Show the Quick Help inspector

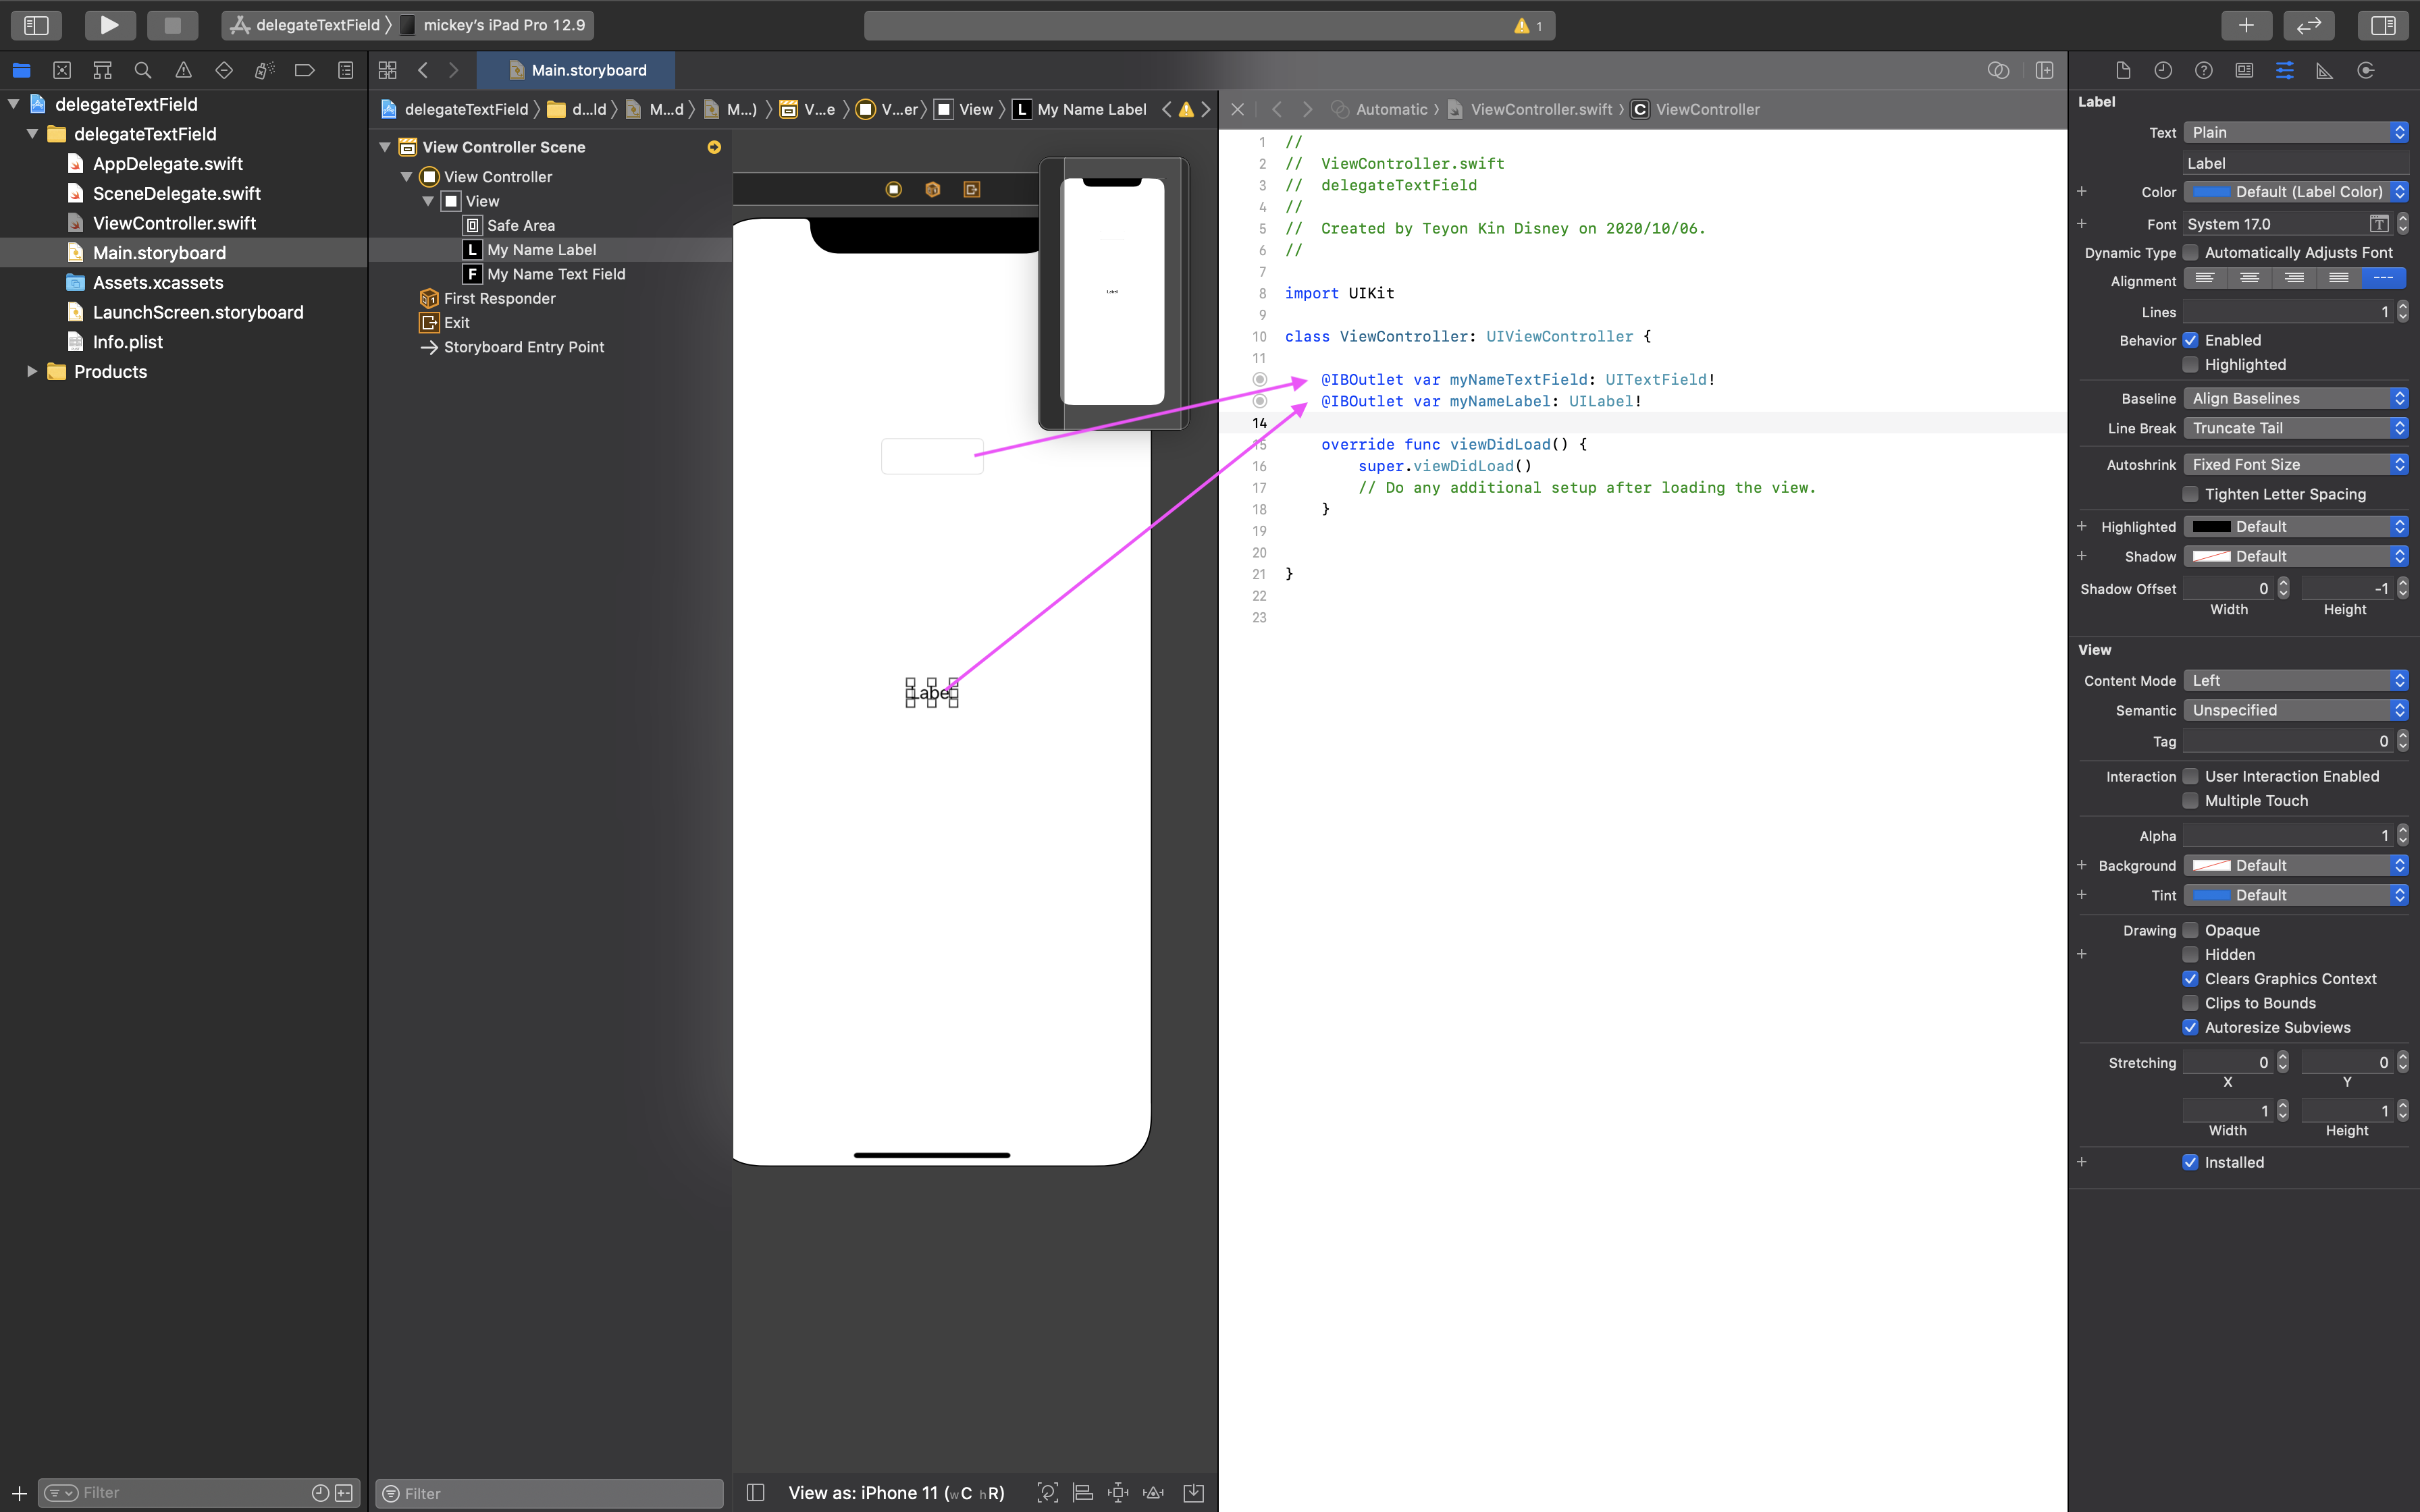click(2203, 70)
